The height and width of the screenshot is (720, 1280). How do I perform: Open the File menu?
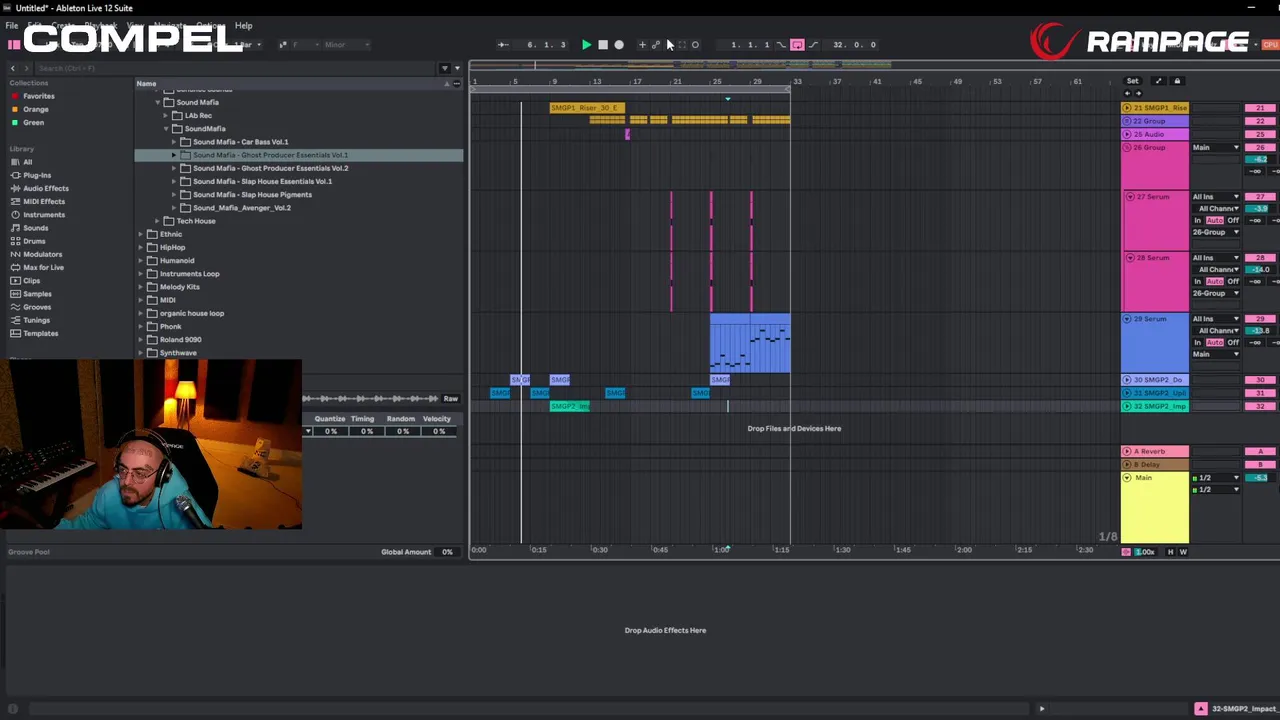tap(12, 25)
